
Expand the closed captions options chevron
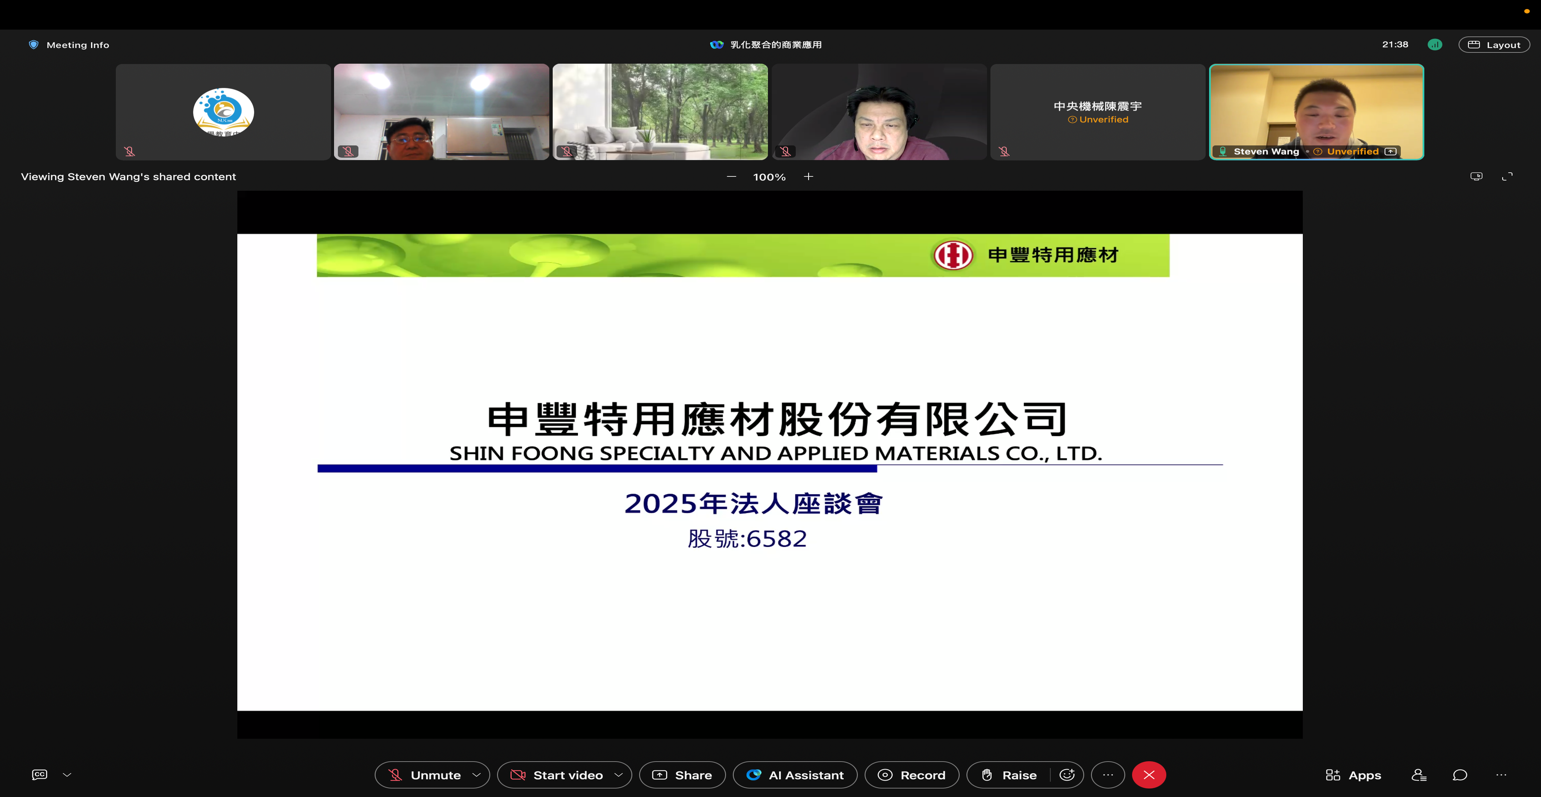point(67,775)
